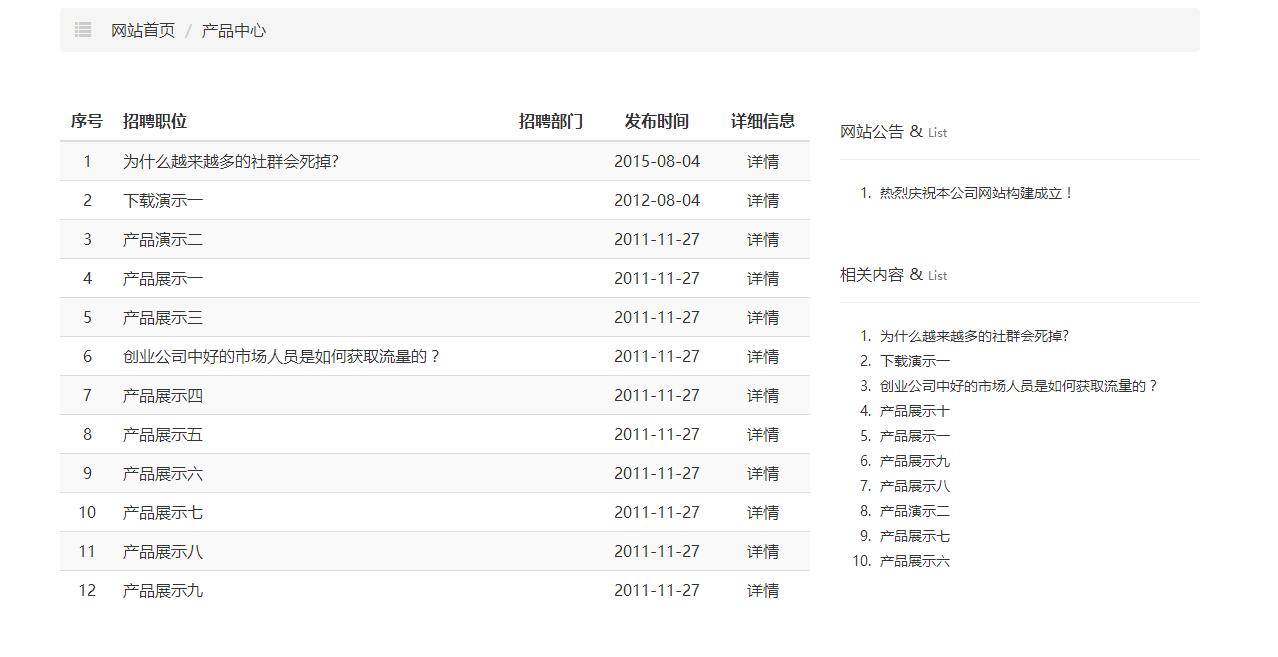1278x657 pixels.
Task: Select 产品展示九 in the related content sidebar
Action: coord(914,461)
